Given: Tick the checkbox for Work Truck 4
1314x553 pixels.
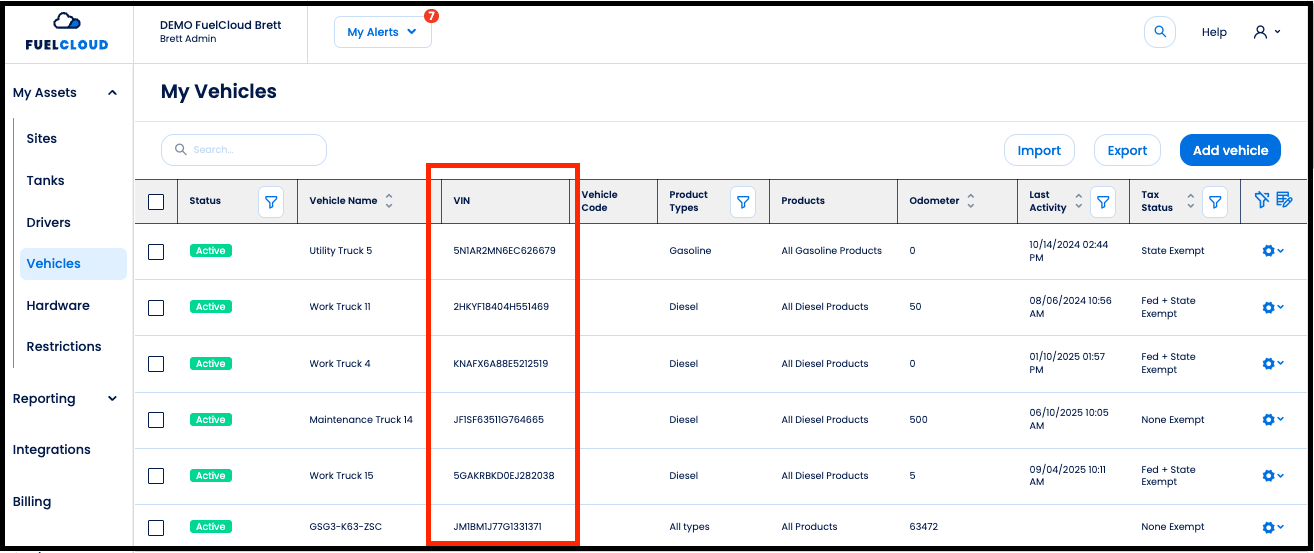Looking at the screenshot, I should coord(156,364).
